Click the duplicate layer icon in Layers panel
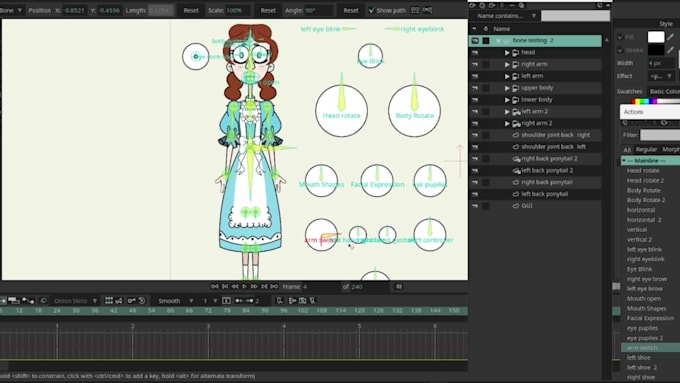Image resolution: width=680 pixels, height=383 pixels. tap(482, 5)
